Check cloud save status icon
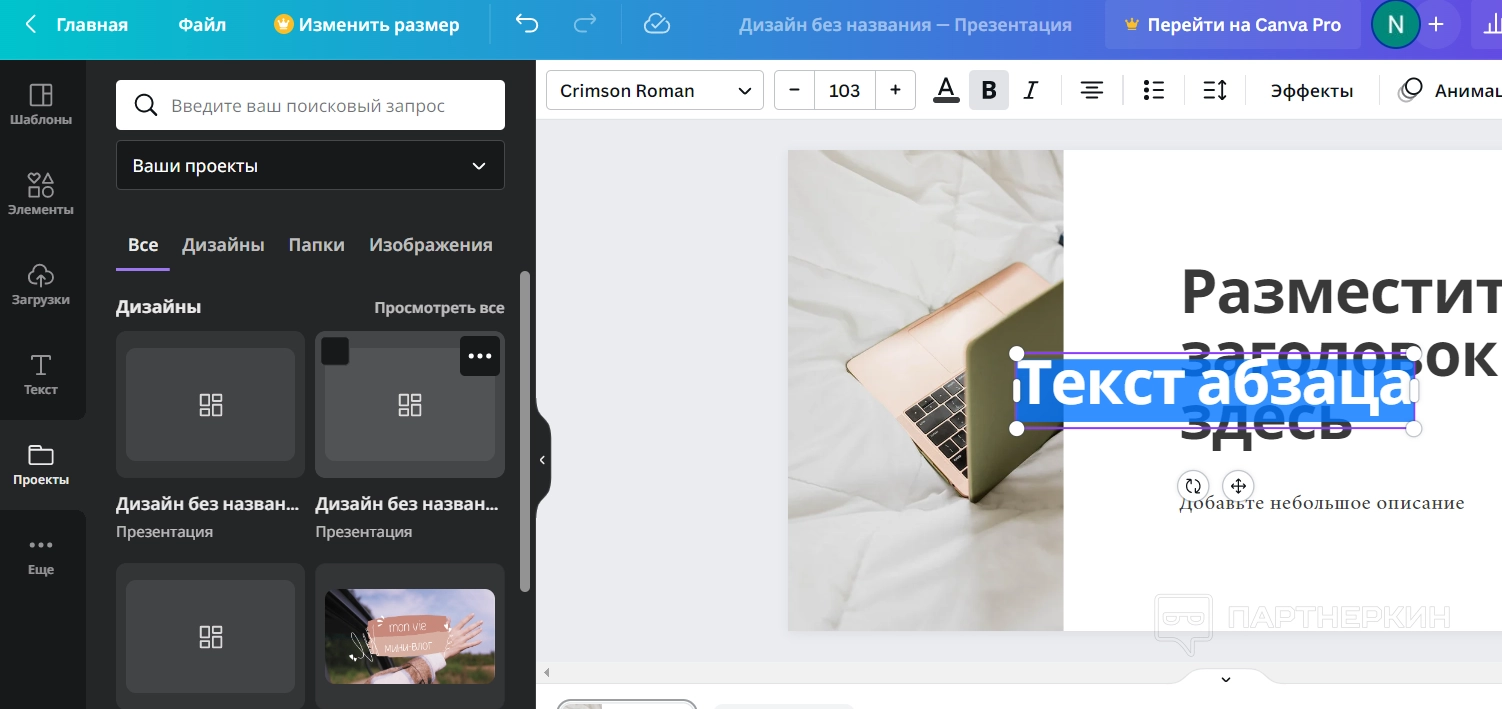1502x709 pixels. coord(656,25)
